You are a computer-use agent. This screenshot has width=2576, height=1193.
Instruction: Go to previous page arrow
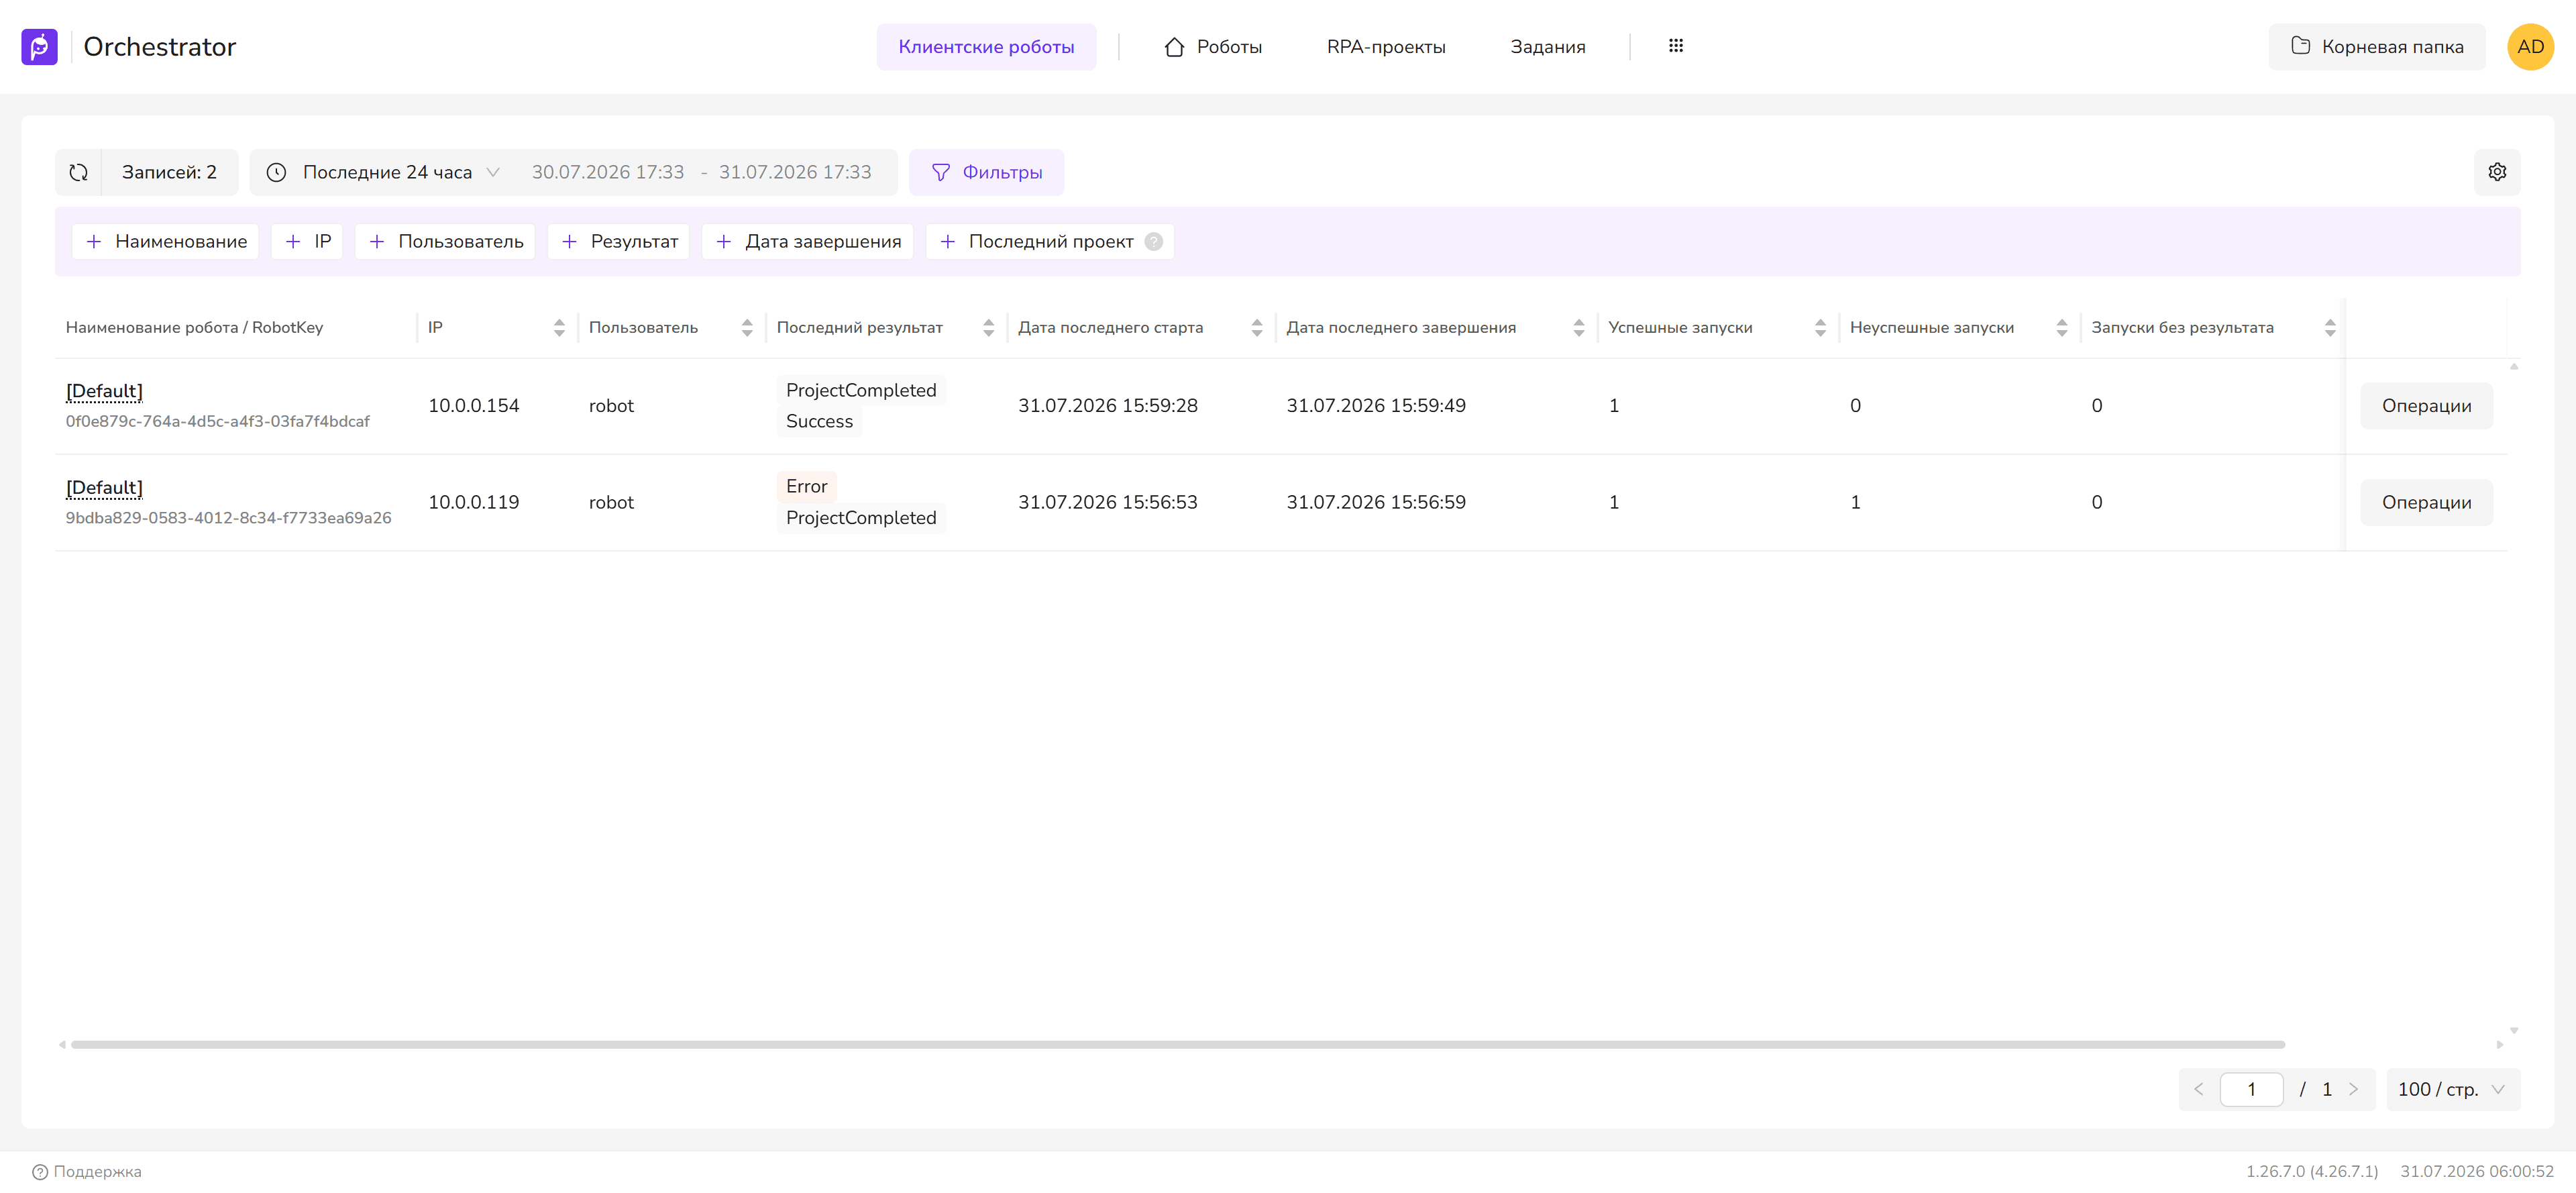coord(2199,1089)
